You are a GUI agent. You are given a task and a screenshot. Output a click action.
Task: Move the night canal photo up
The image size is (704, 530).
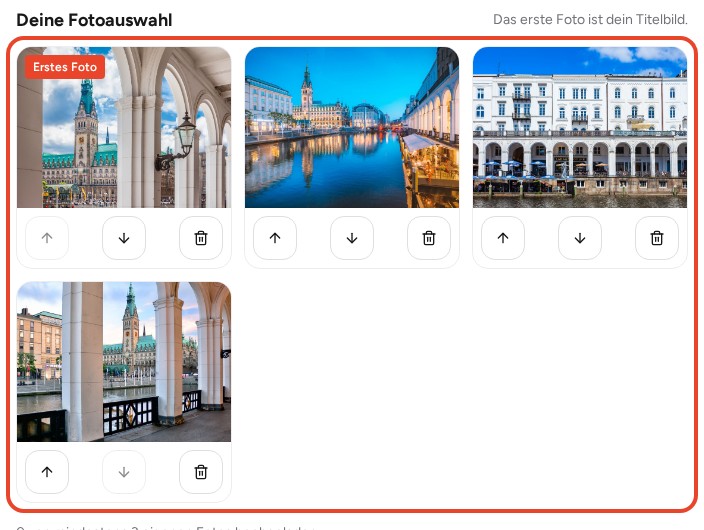(275, 238)
